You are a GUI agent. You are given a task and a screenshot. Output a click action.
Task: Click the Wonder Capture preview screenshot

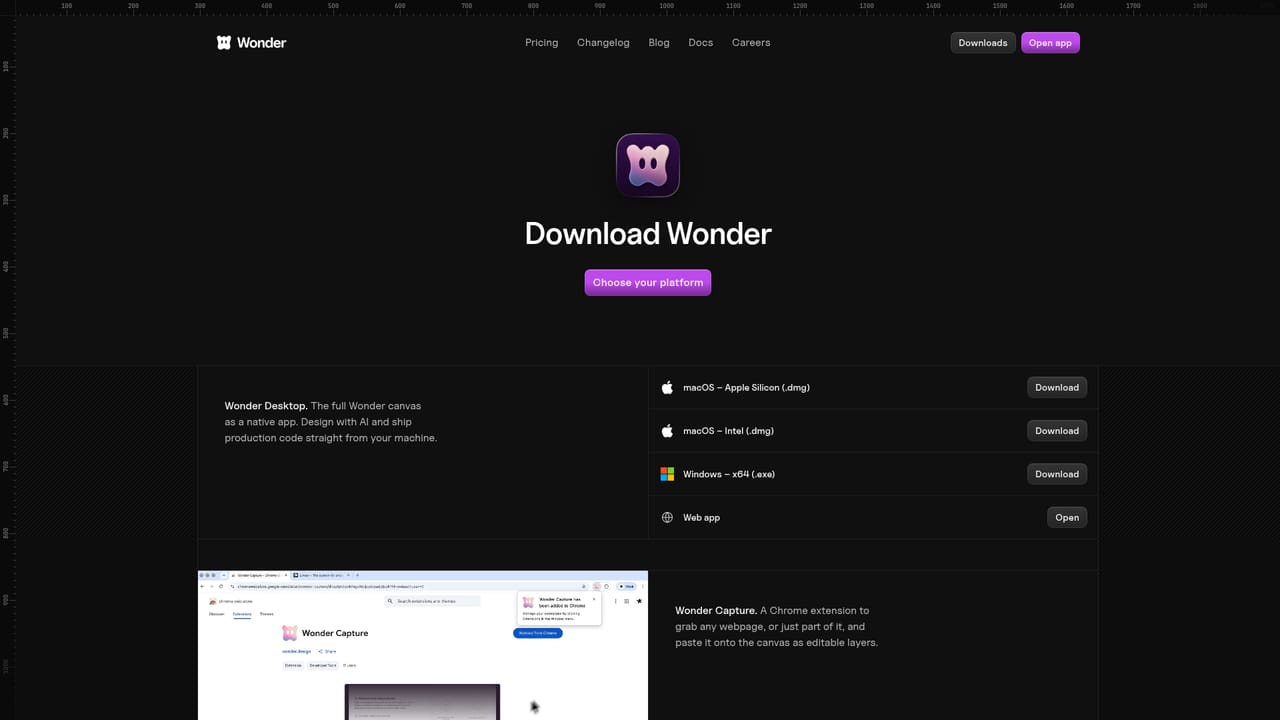(x=423, y=645)
